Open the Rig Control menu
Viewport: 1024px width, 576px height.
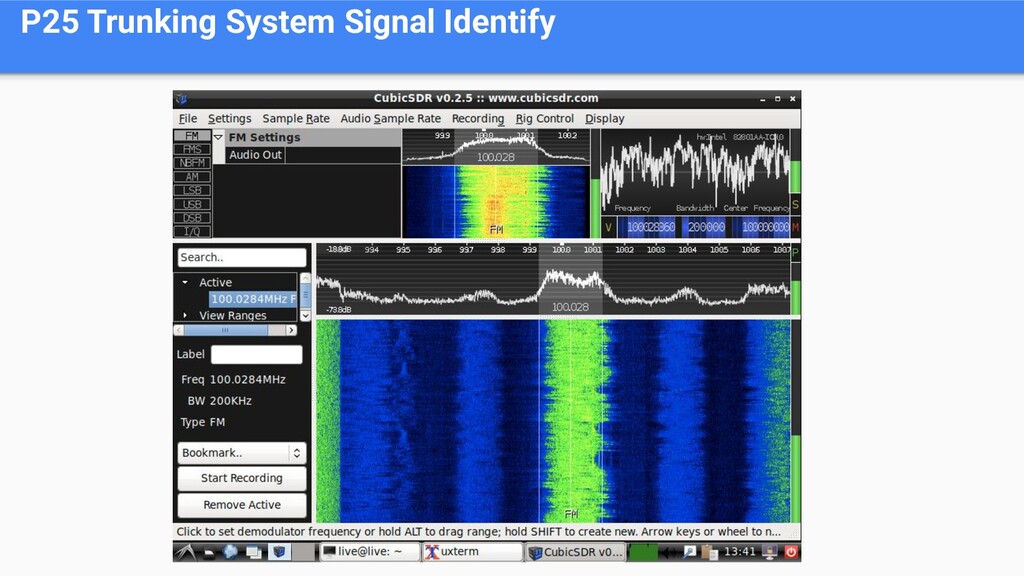545,118
